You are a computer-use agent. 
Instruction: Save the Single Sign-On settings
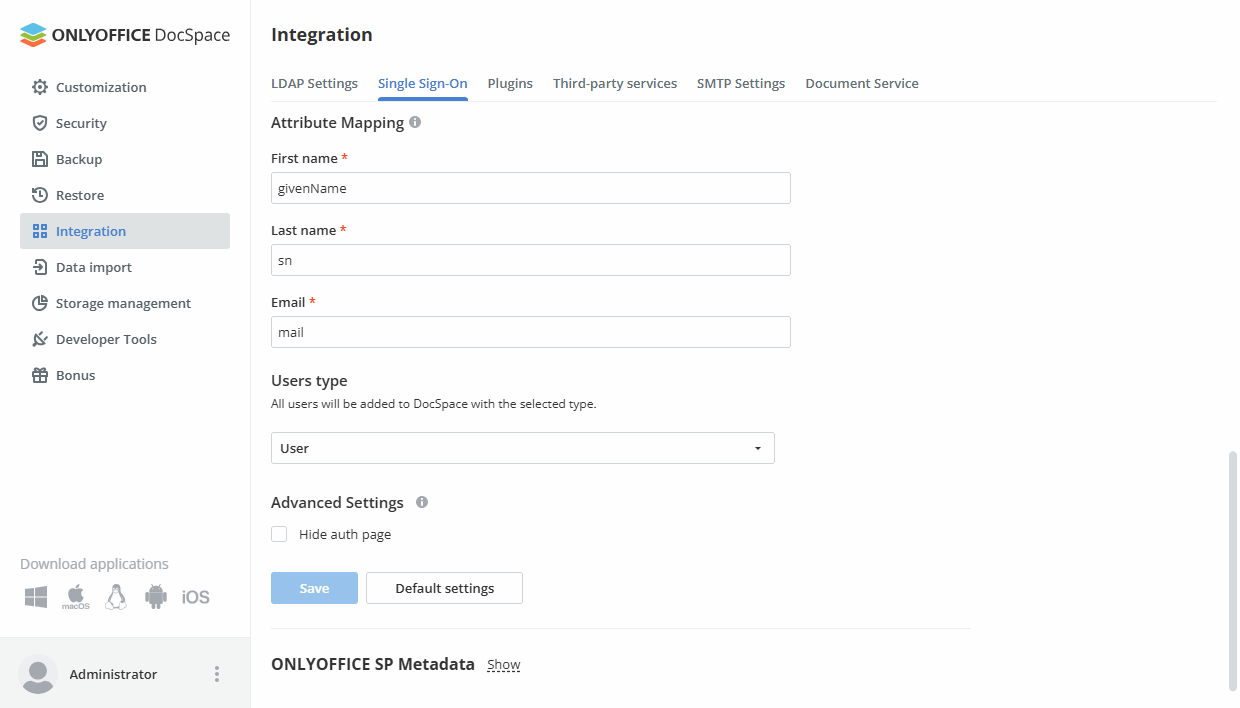click(x=314, y=588)
